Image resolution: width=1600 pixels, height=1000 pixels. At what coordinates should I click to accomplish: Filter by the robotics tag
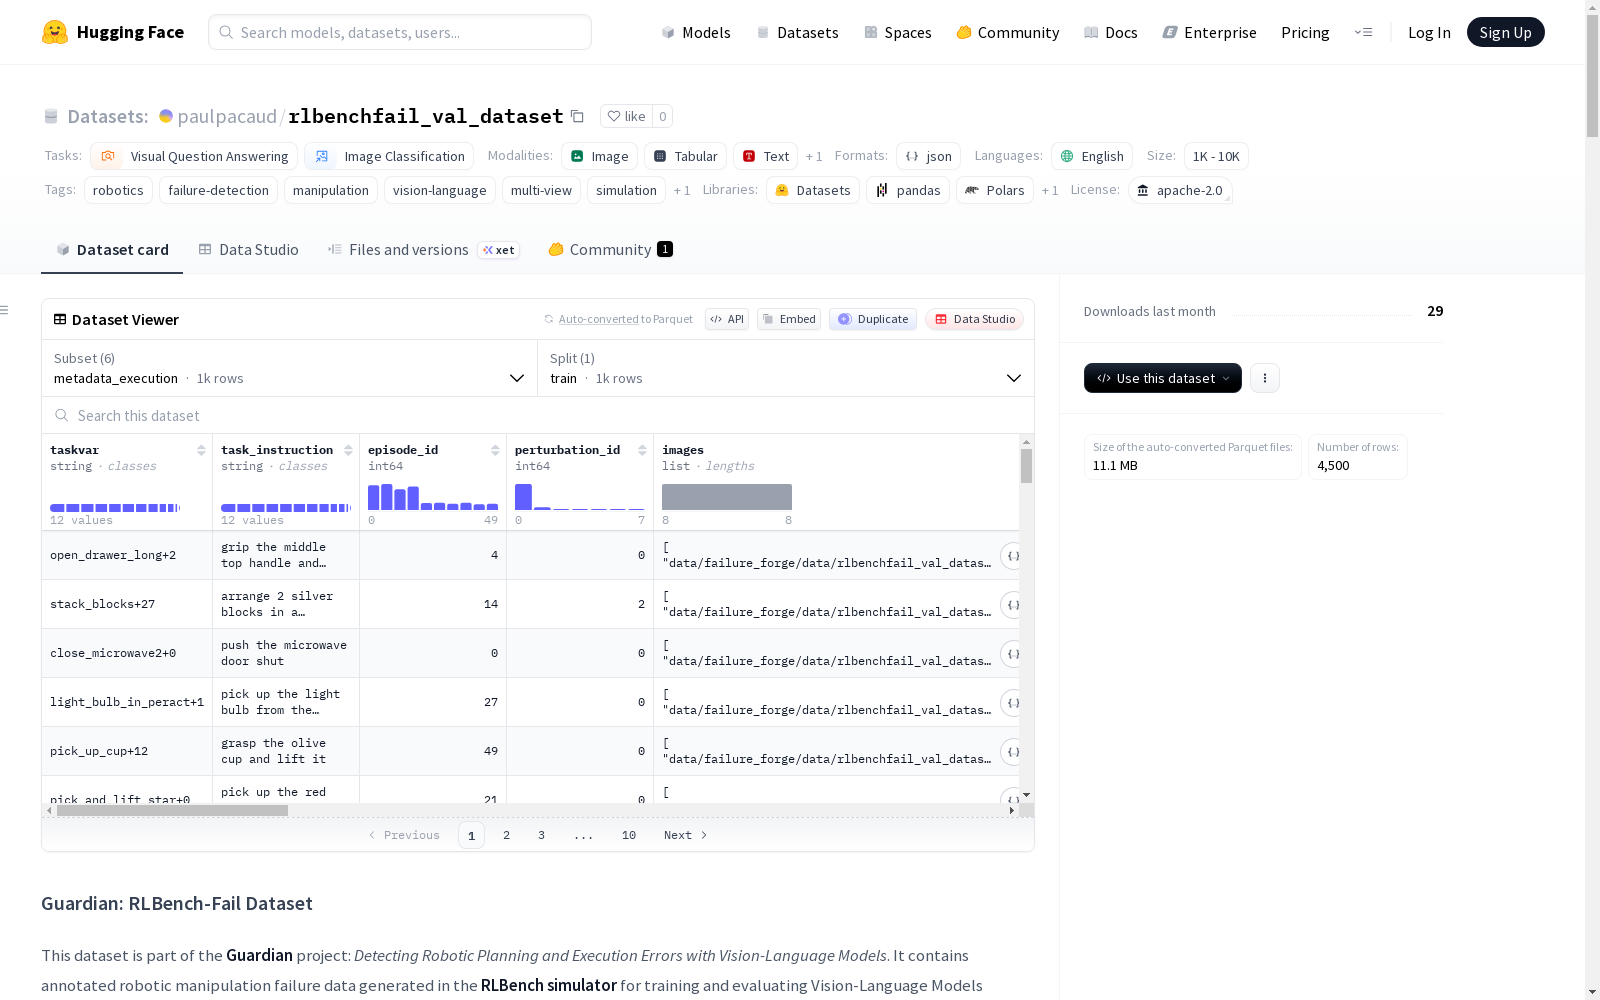pyautogui.click(x=118, y=190)
